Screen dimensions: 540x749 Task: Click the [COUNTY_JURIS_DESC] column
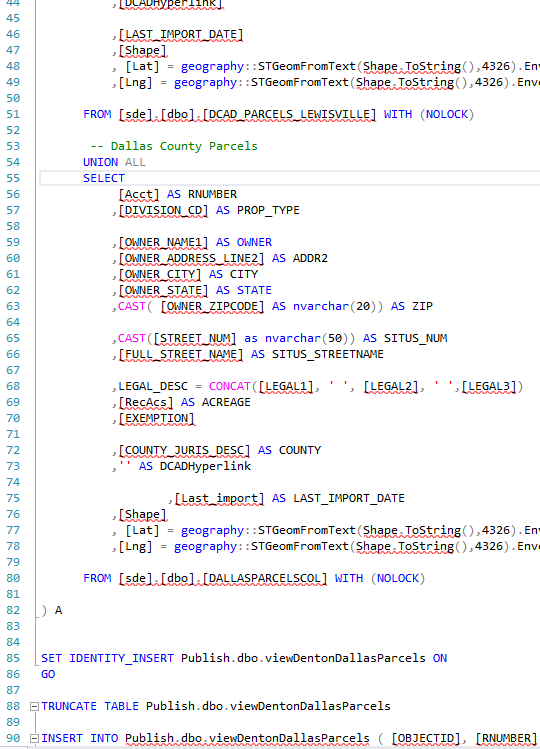point(184,450)
